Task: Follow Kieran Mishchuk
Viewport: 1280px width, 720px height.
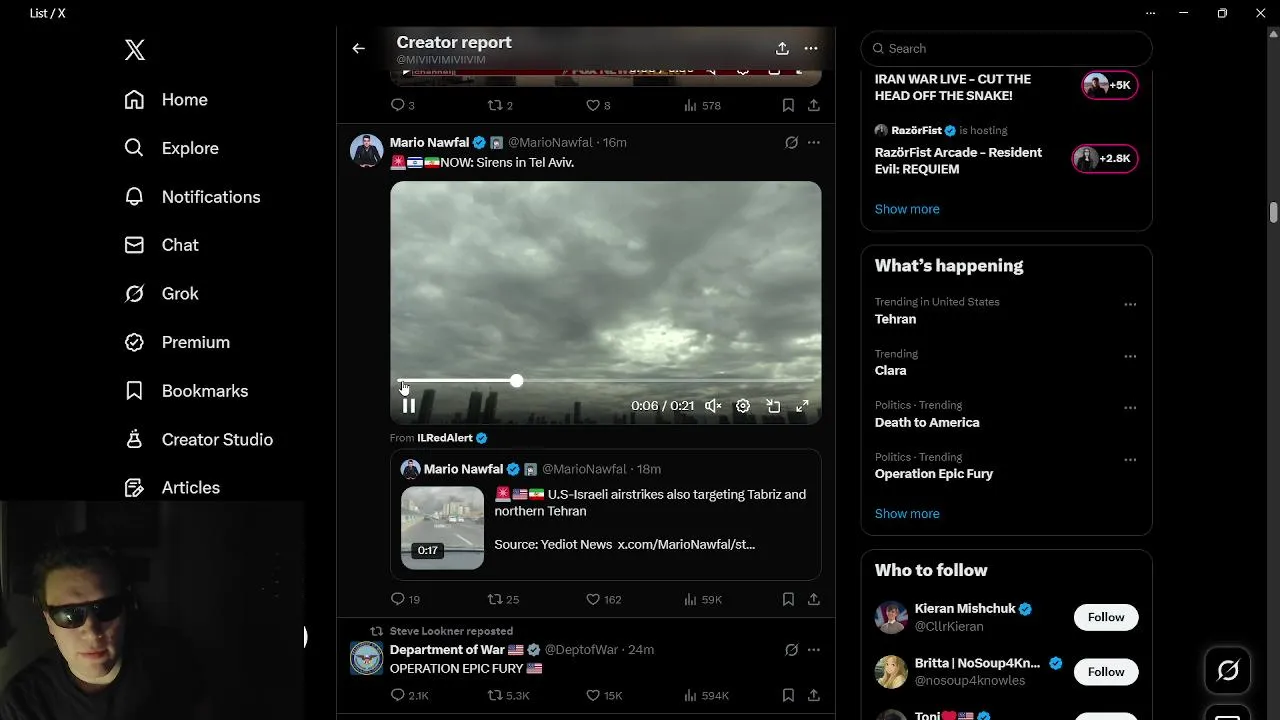Action: click(x=1106, y=617)
